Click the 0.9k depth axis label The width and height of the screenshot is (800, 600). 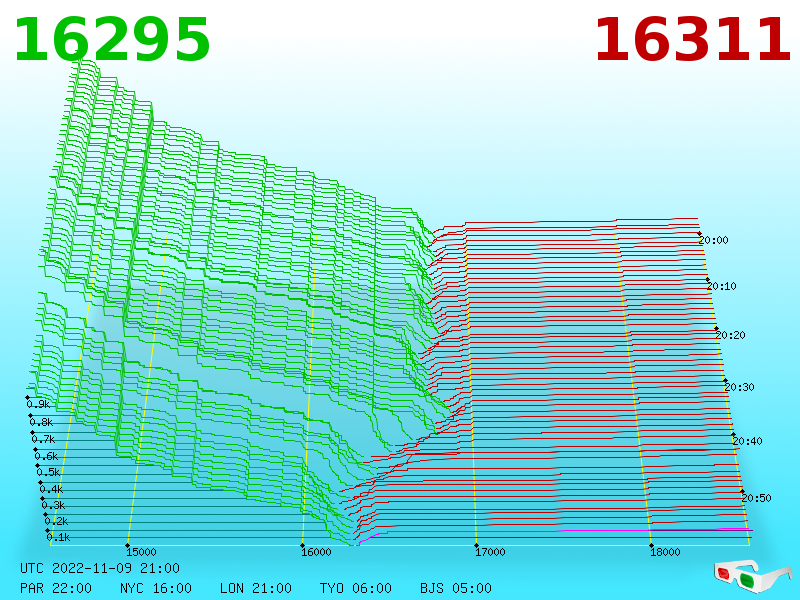click(x=38, y=404)
